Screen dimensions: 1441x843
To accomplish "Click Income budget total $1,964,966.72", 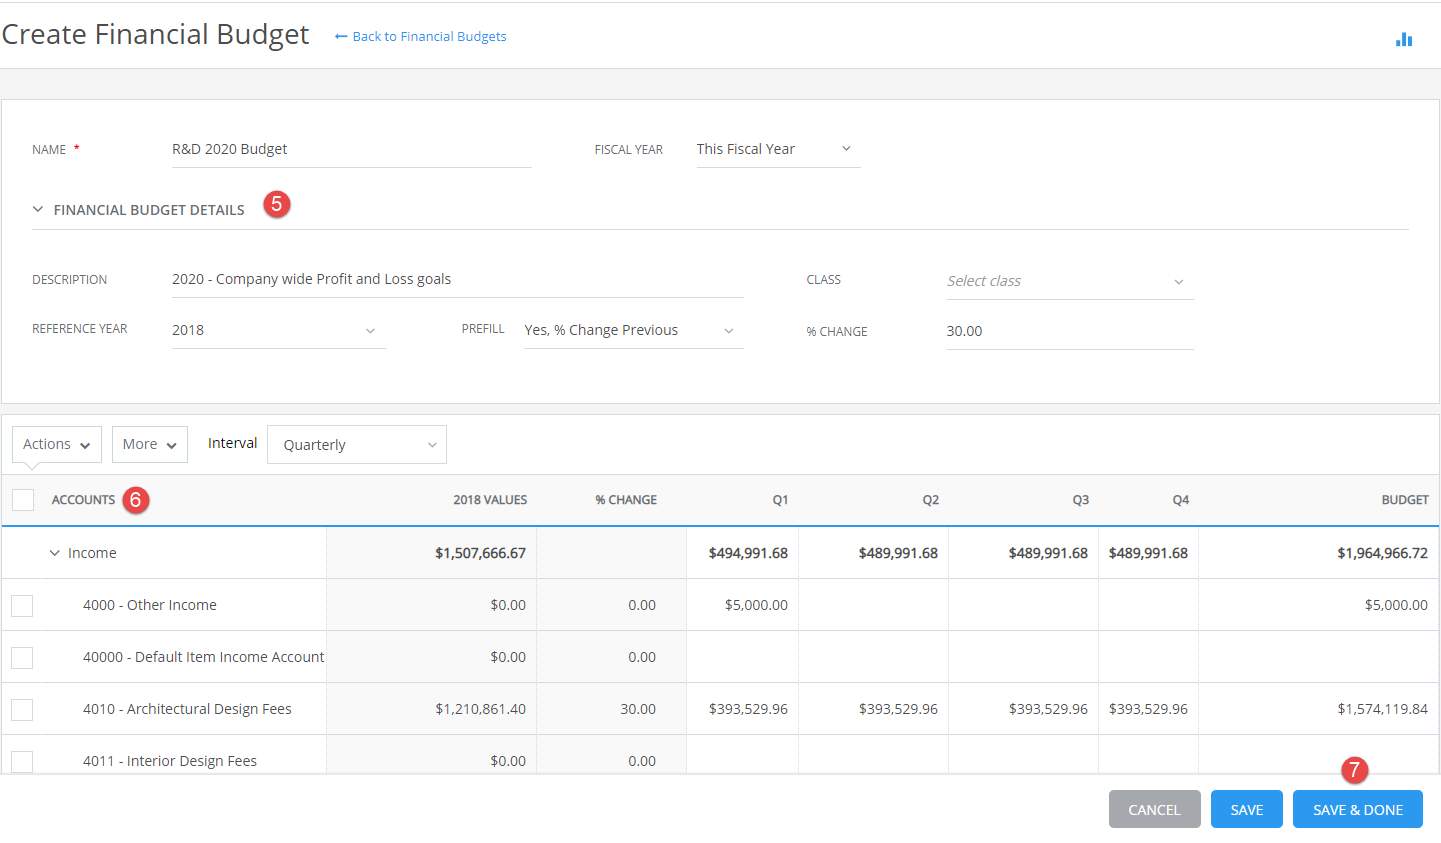I will 1382,553.
